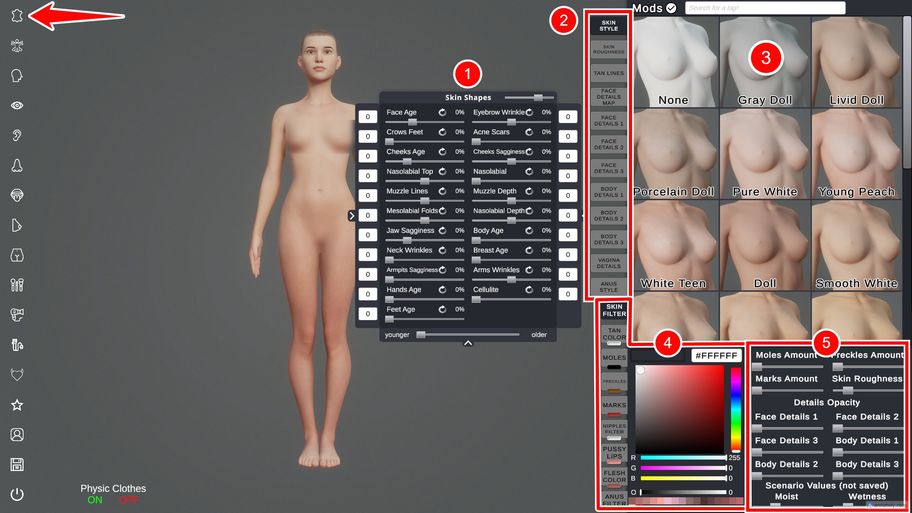Click the Eyebrow Wrinkle number field
This screenshot has width=912, height=513.
tap(568, 117)
